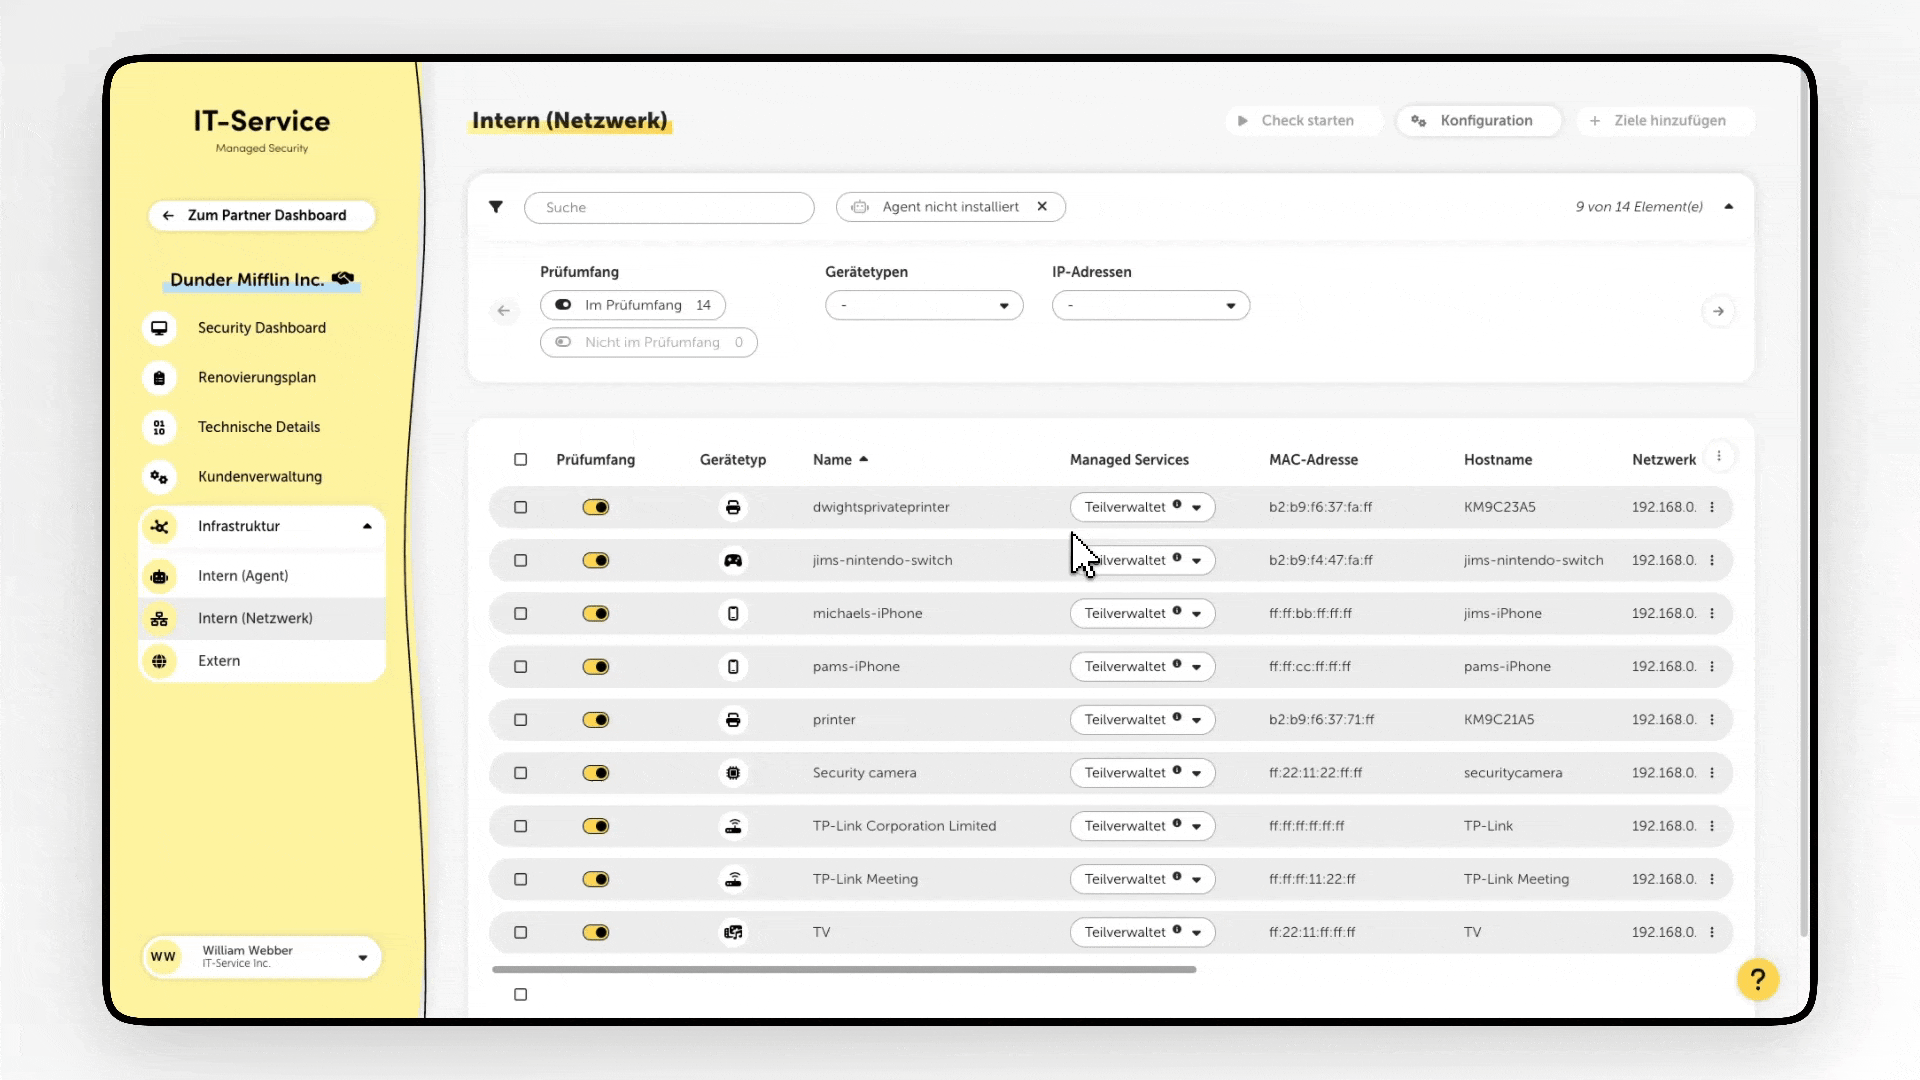
Task: Click the Konfiguration button
Action: (1478, 120)
